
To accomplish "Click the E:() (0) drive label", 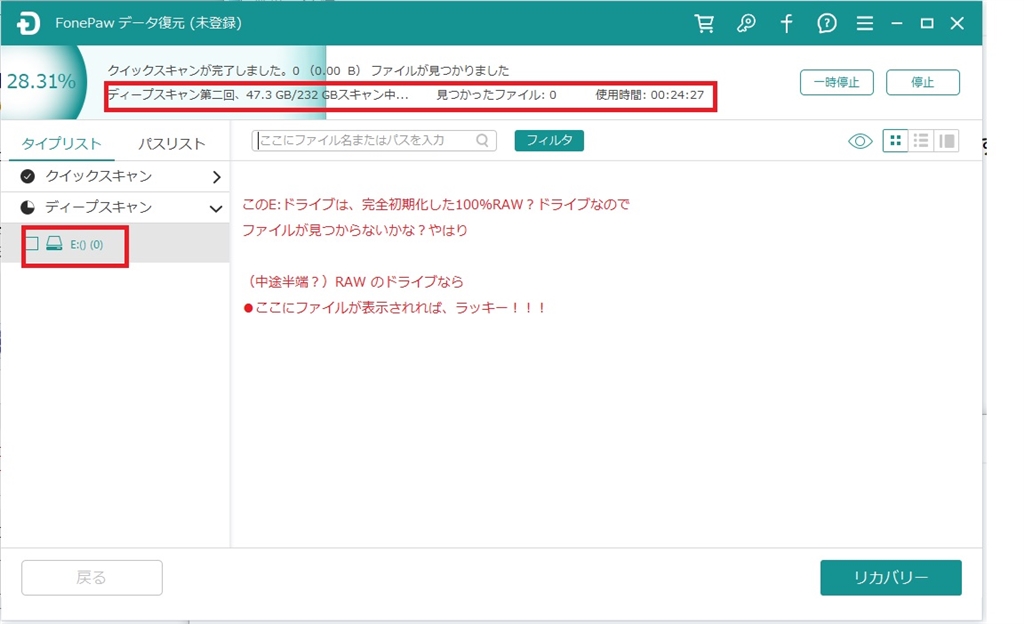I will click(87, 245).
